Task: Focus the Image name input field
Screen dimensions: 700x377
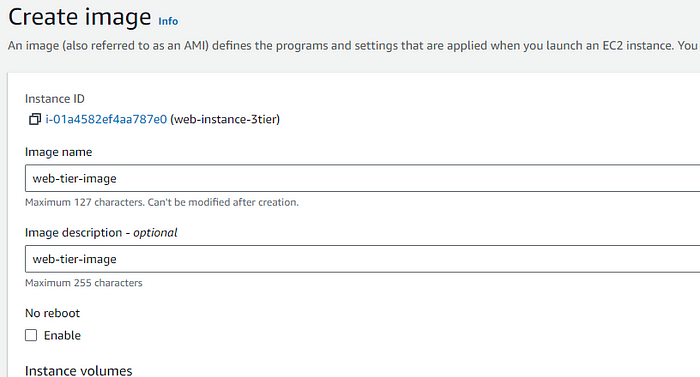Action: point(362,178)
